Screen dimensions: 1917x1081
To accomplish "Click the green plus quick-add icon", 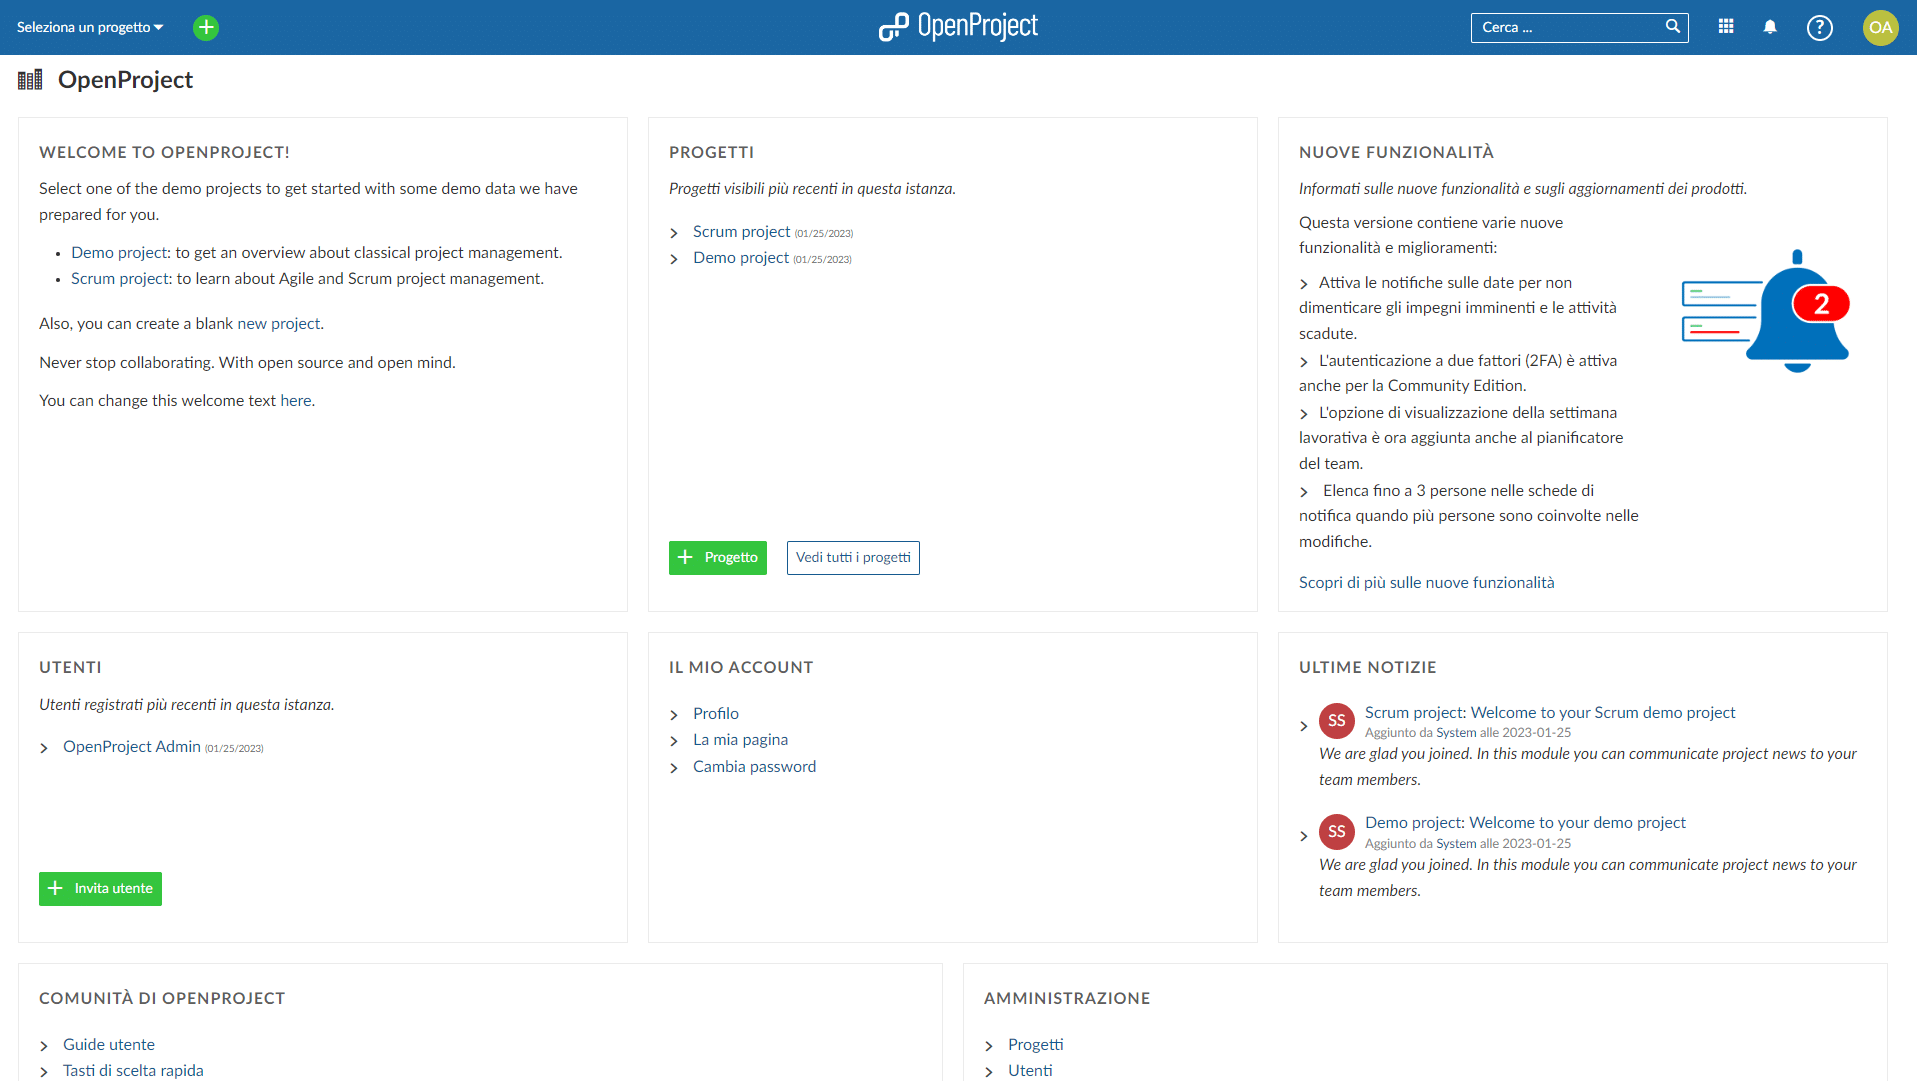I will pos(206,27).
